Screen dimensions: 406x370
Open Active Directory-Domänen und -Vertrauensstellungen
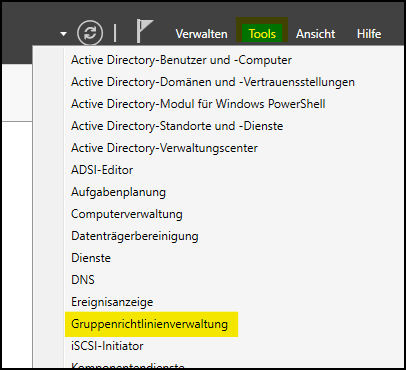pyautogui.click(x=213, y=82)
